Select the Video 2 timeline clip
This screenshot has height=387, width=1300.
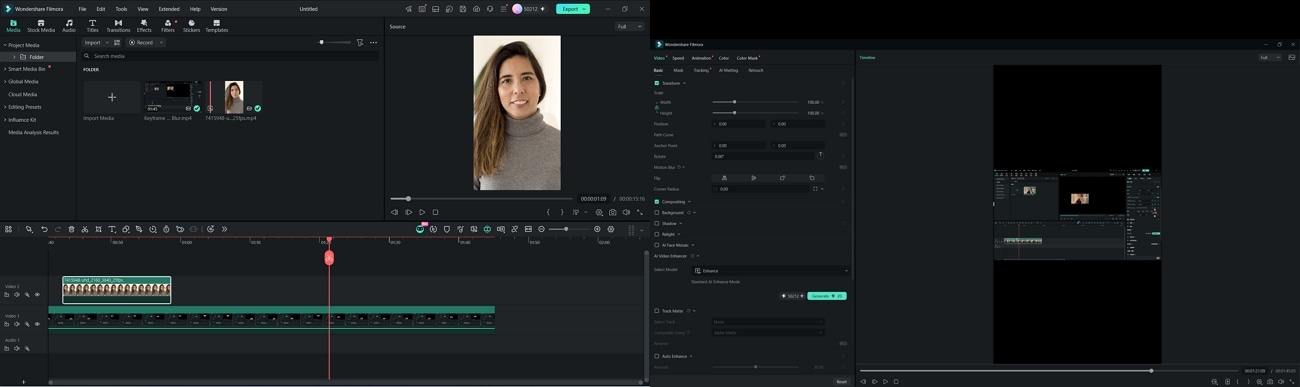click(116, 290)
